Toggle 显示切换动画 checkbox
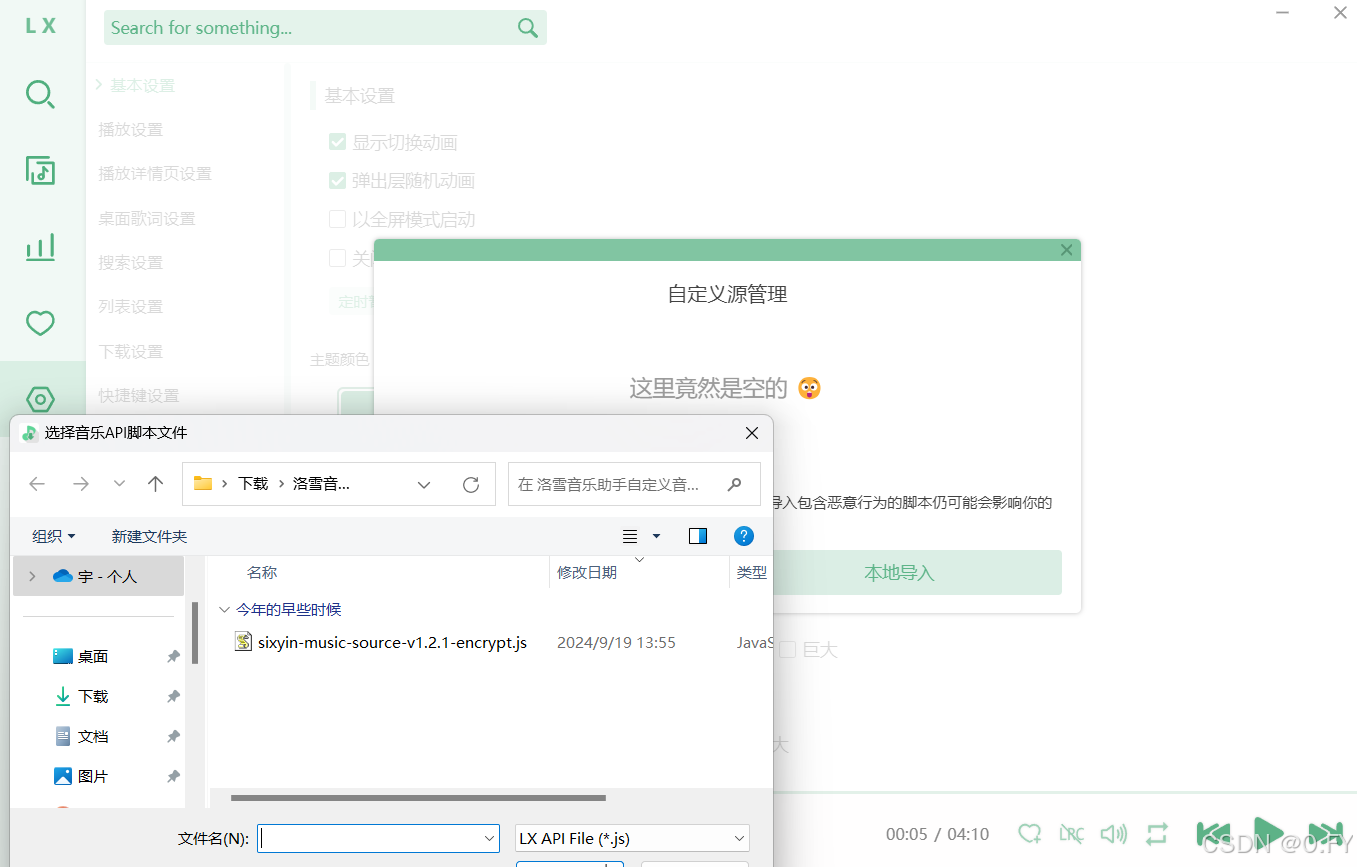The width and height of the screenshot is (1357, 867). pyautogui.click(x=338, y=142)
